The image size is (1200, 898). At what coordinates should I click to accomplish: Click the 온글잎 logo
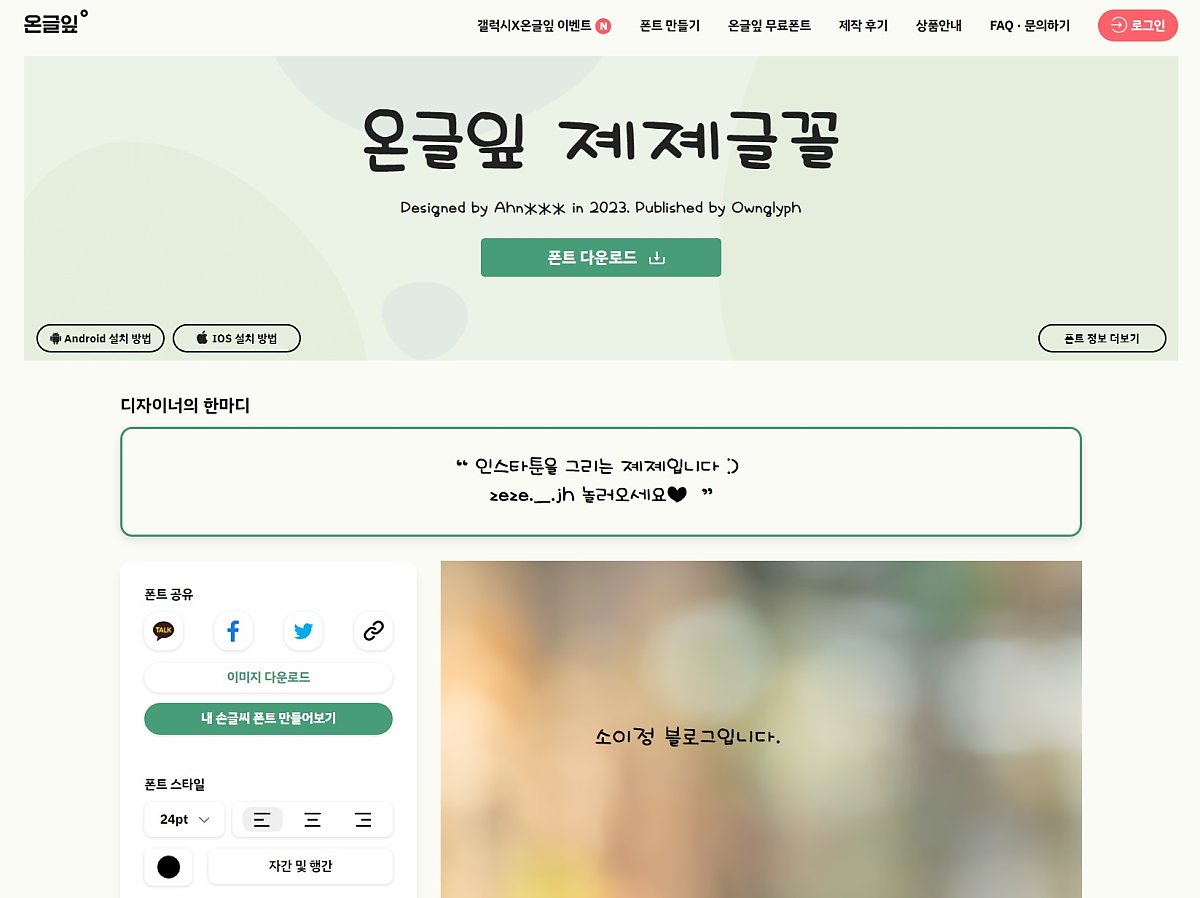coord(55,22)
